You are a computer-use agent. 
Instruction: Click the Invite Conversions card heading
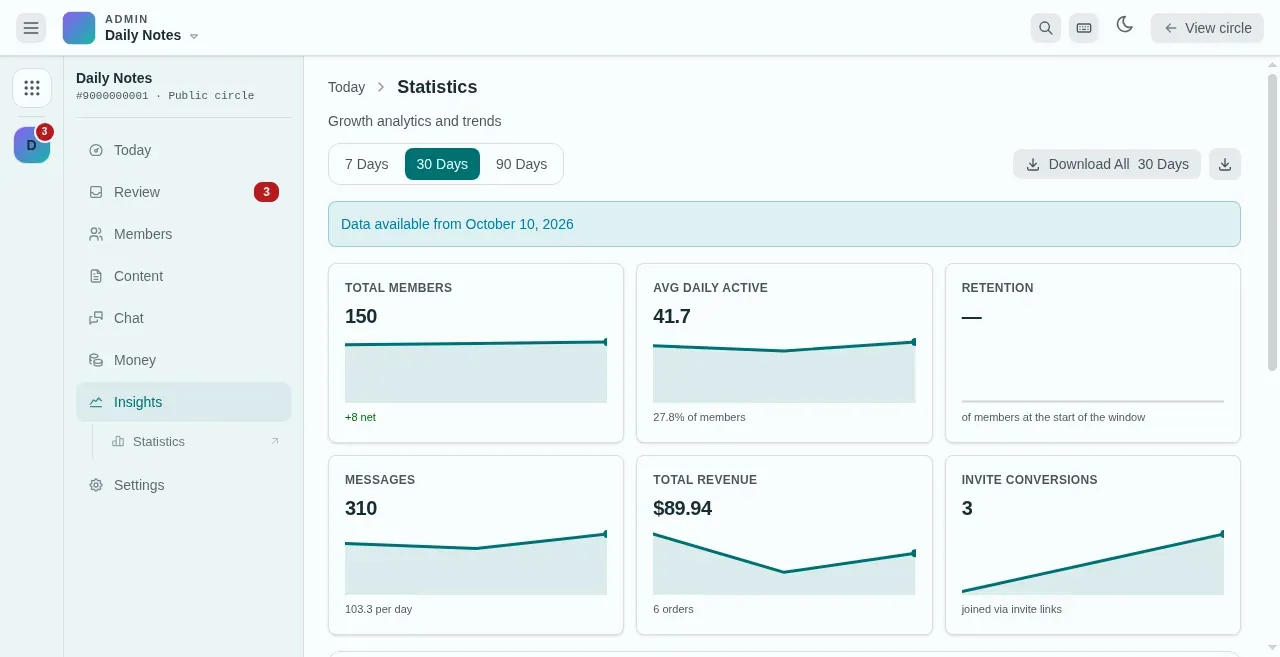[1029, 480]
